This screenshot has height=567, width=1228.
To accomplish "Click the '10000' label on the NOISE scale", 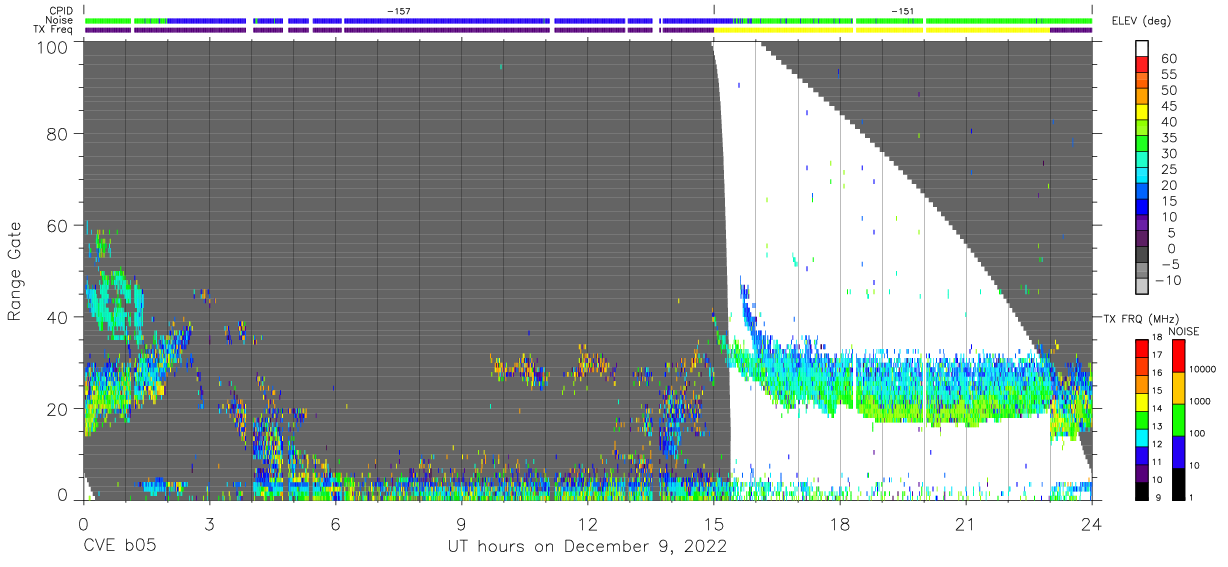I will point(1202,369).
